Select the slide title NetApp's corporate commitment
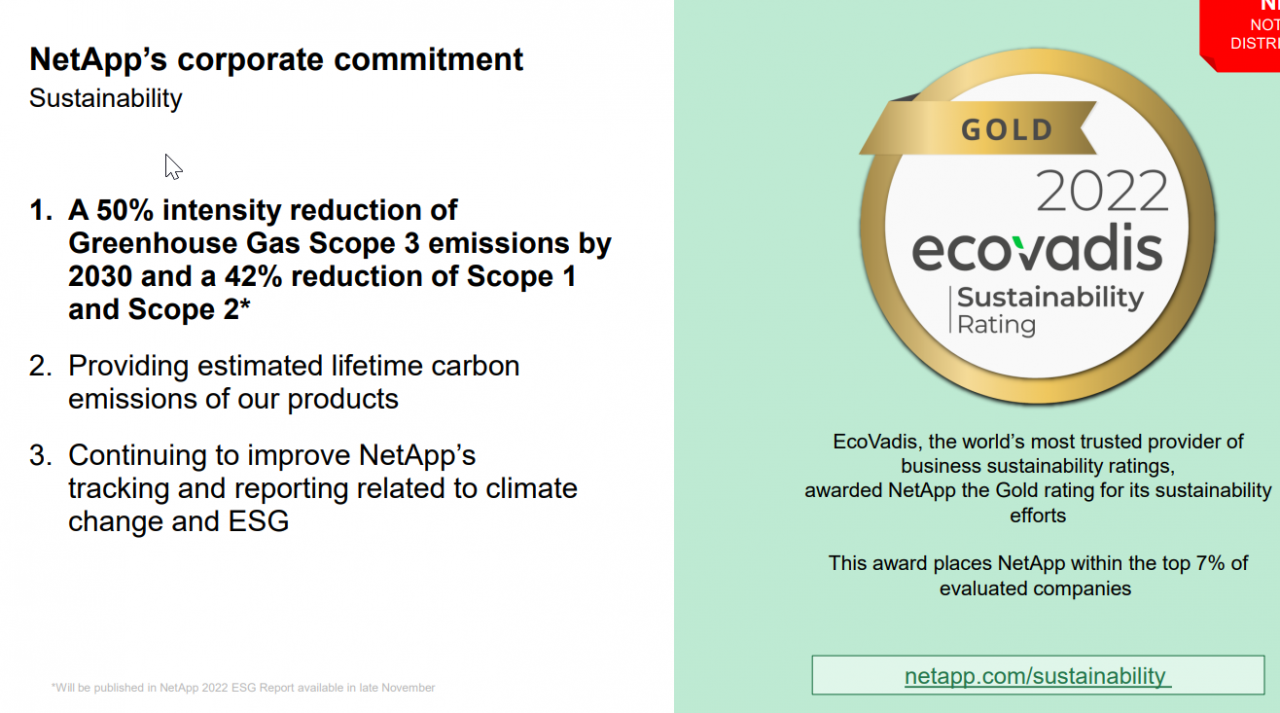The image size is (1280, 713). tap(276, 59)
